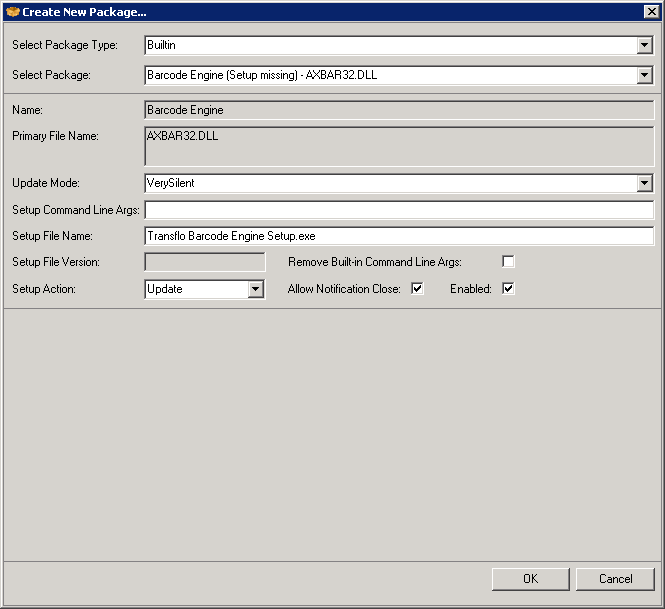The image size is (665, 609).
Task: Expand the Select Package dropdown list
Action: tap(645, 75)
